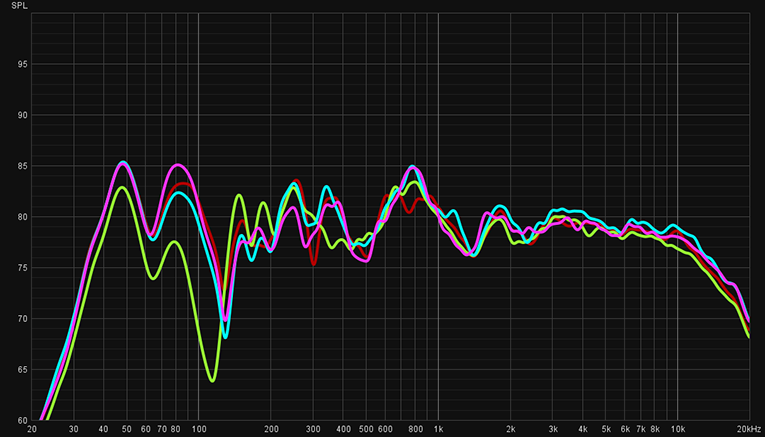765x437 pixels.
Task: Click the 2k label on the frequency axis
Action: tap(510, 429)
